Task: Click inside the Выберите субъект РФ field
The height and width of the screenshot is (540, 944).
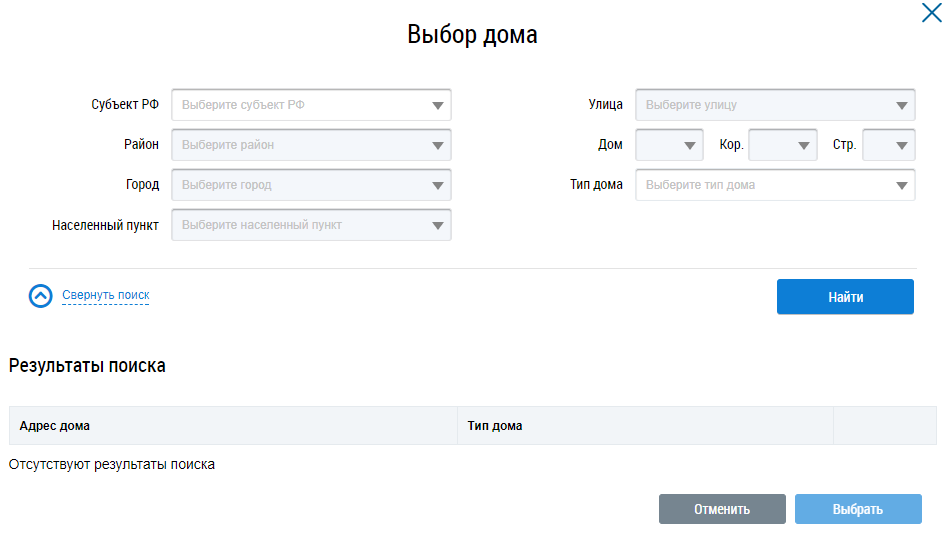Action: pos(300,105)
